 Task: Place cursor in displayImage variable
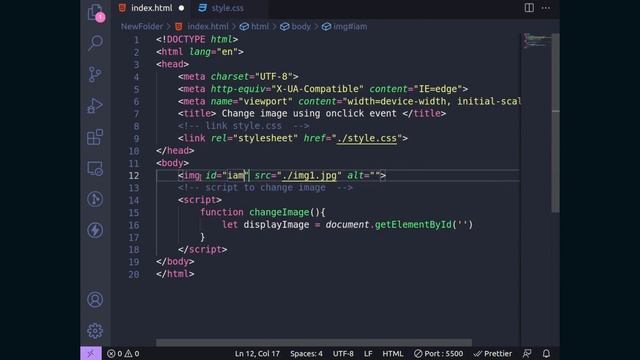(x=276, y=225)
